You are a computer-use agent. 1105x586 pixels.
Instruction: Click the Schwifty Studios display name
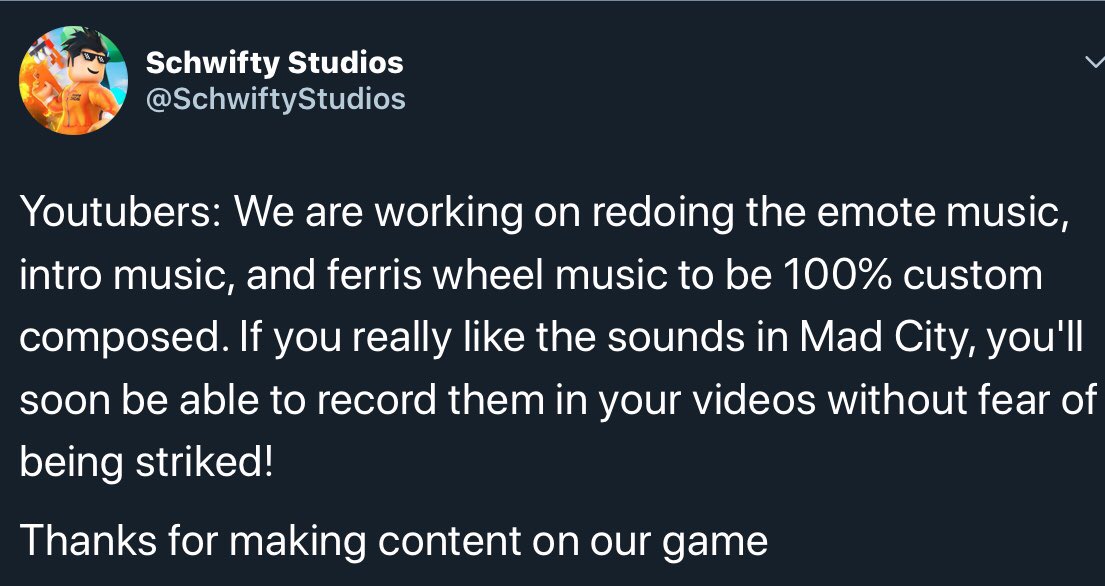tap(274, 63)
